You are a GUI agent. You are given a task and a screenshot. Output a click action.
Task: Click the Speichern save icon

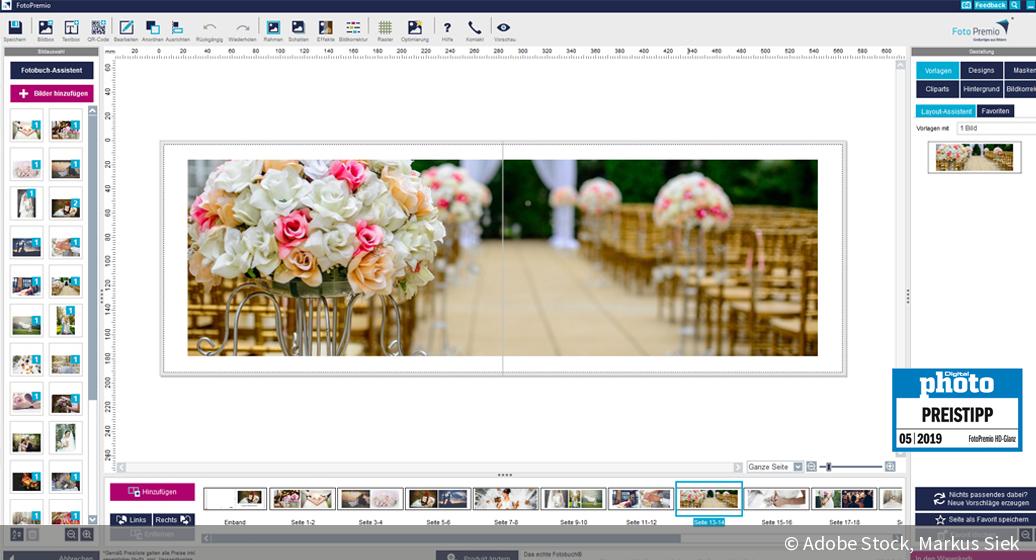14,28
